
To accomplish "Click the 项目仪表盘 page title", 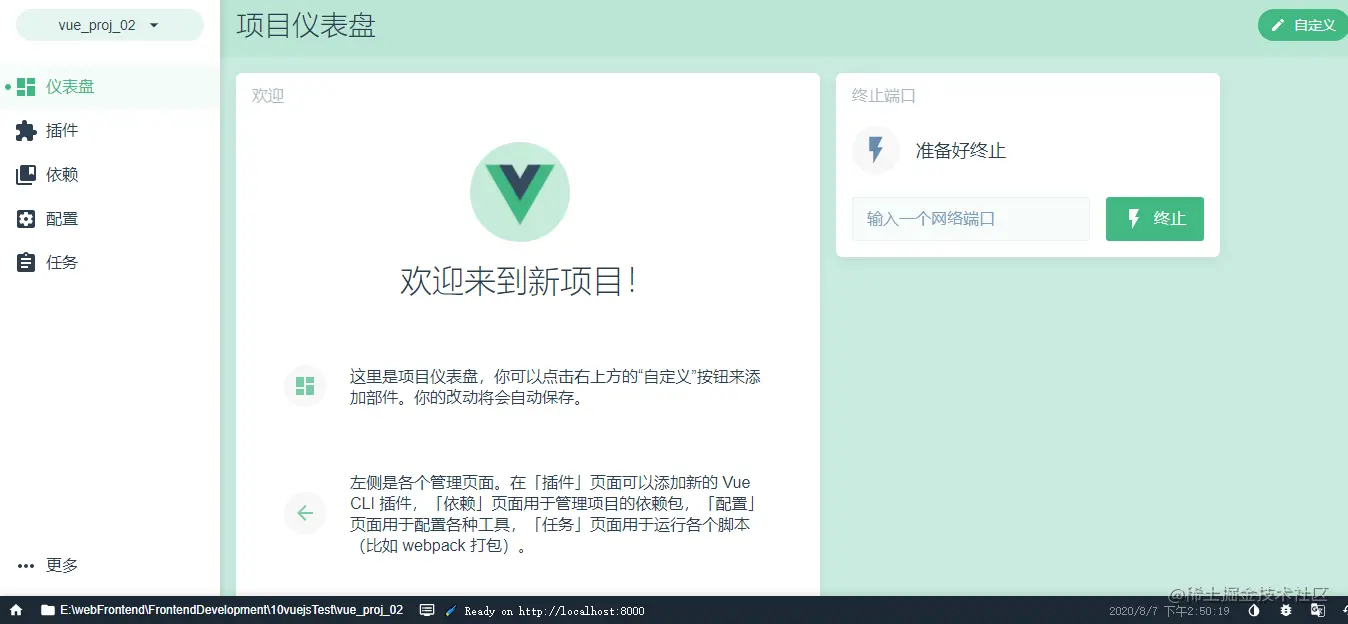I will tap(306, 25).
